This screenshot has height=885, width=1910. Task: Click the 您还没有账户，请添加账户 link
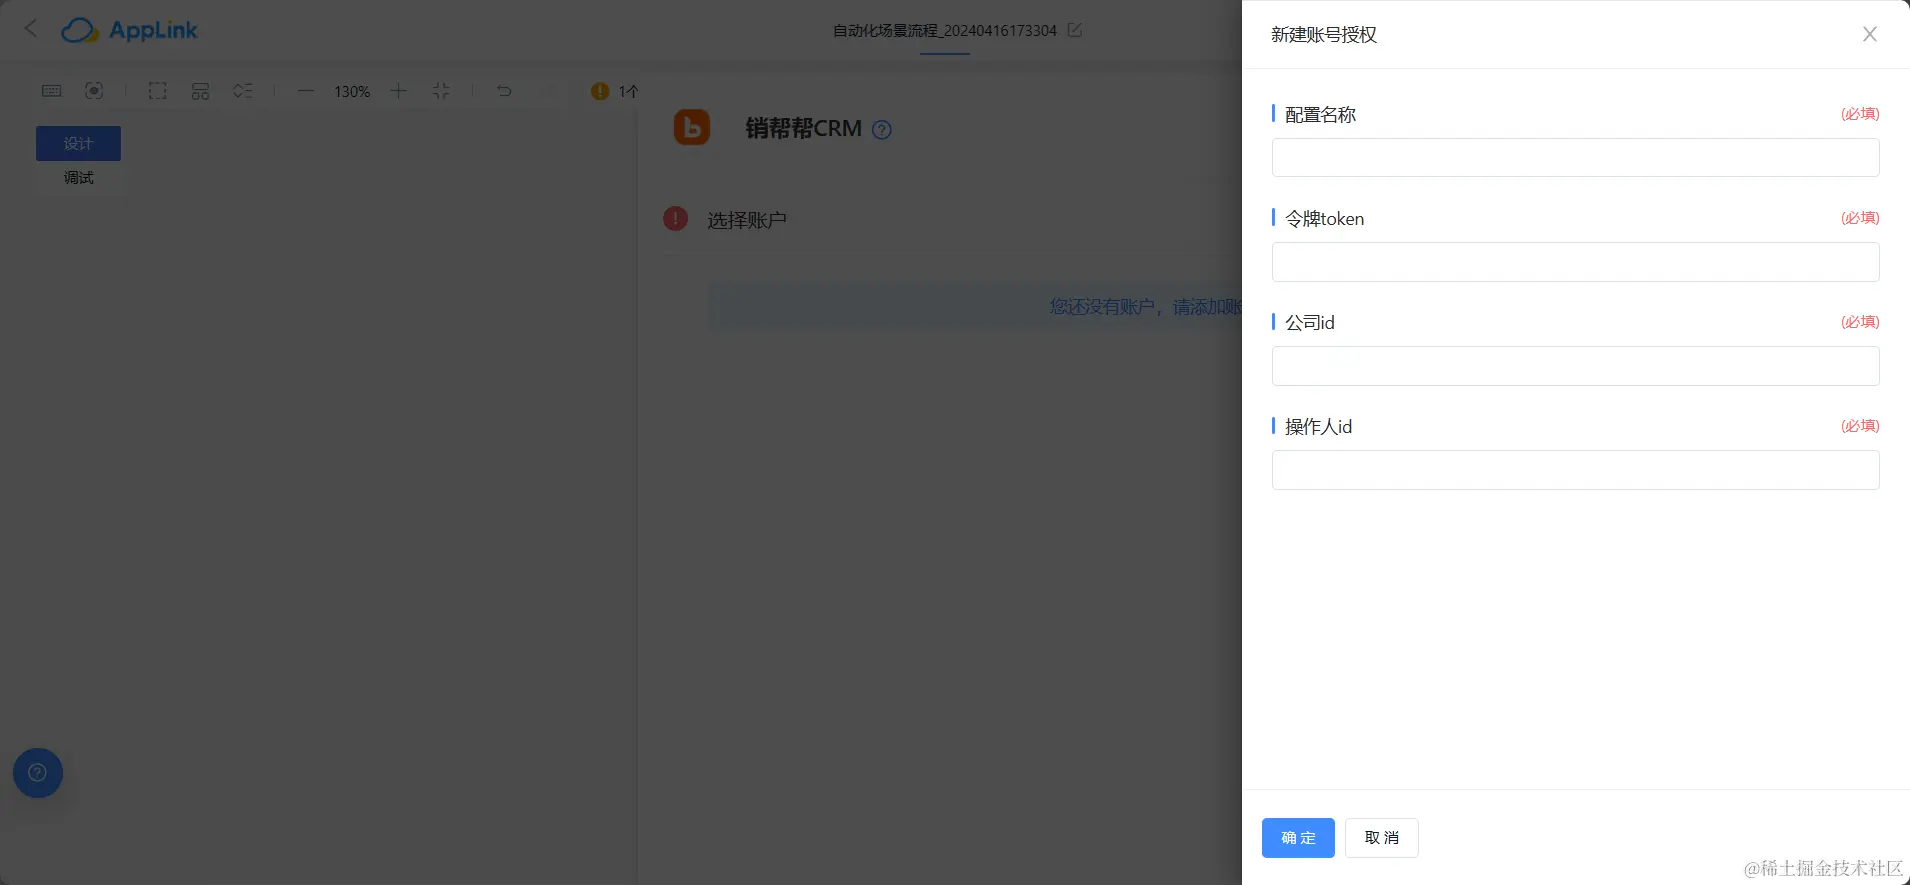(x=1144, y=306)
